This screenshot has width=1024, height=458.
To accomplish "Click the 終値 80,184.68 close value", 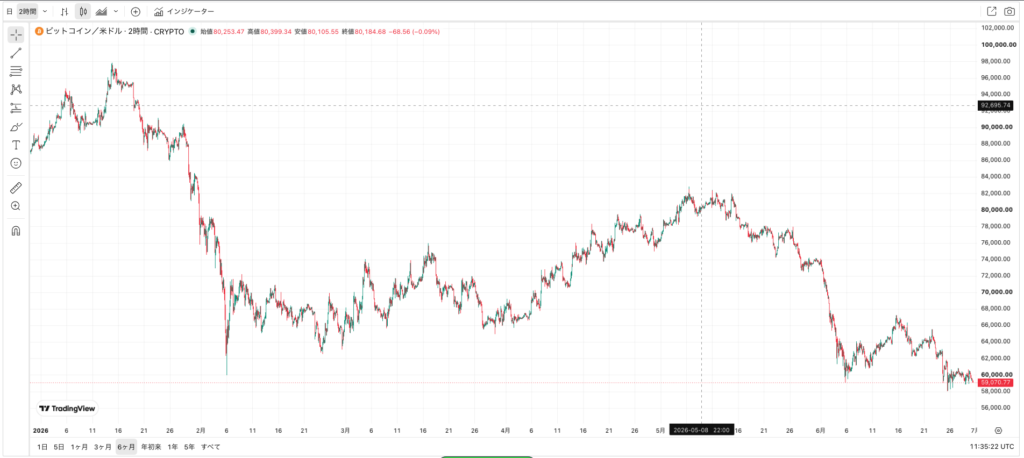I will coord(364,31).
